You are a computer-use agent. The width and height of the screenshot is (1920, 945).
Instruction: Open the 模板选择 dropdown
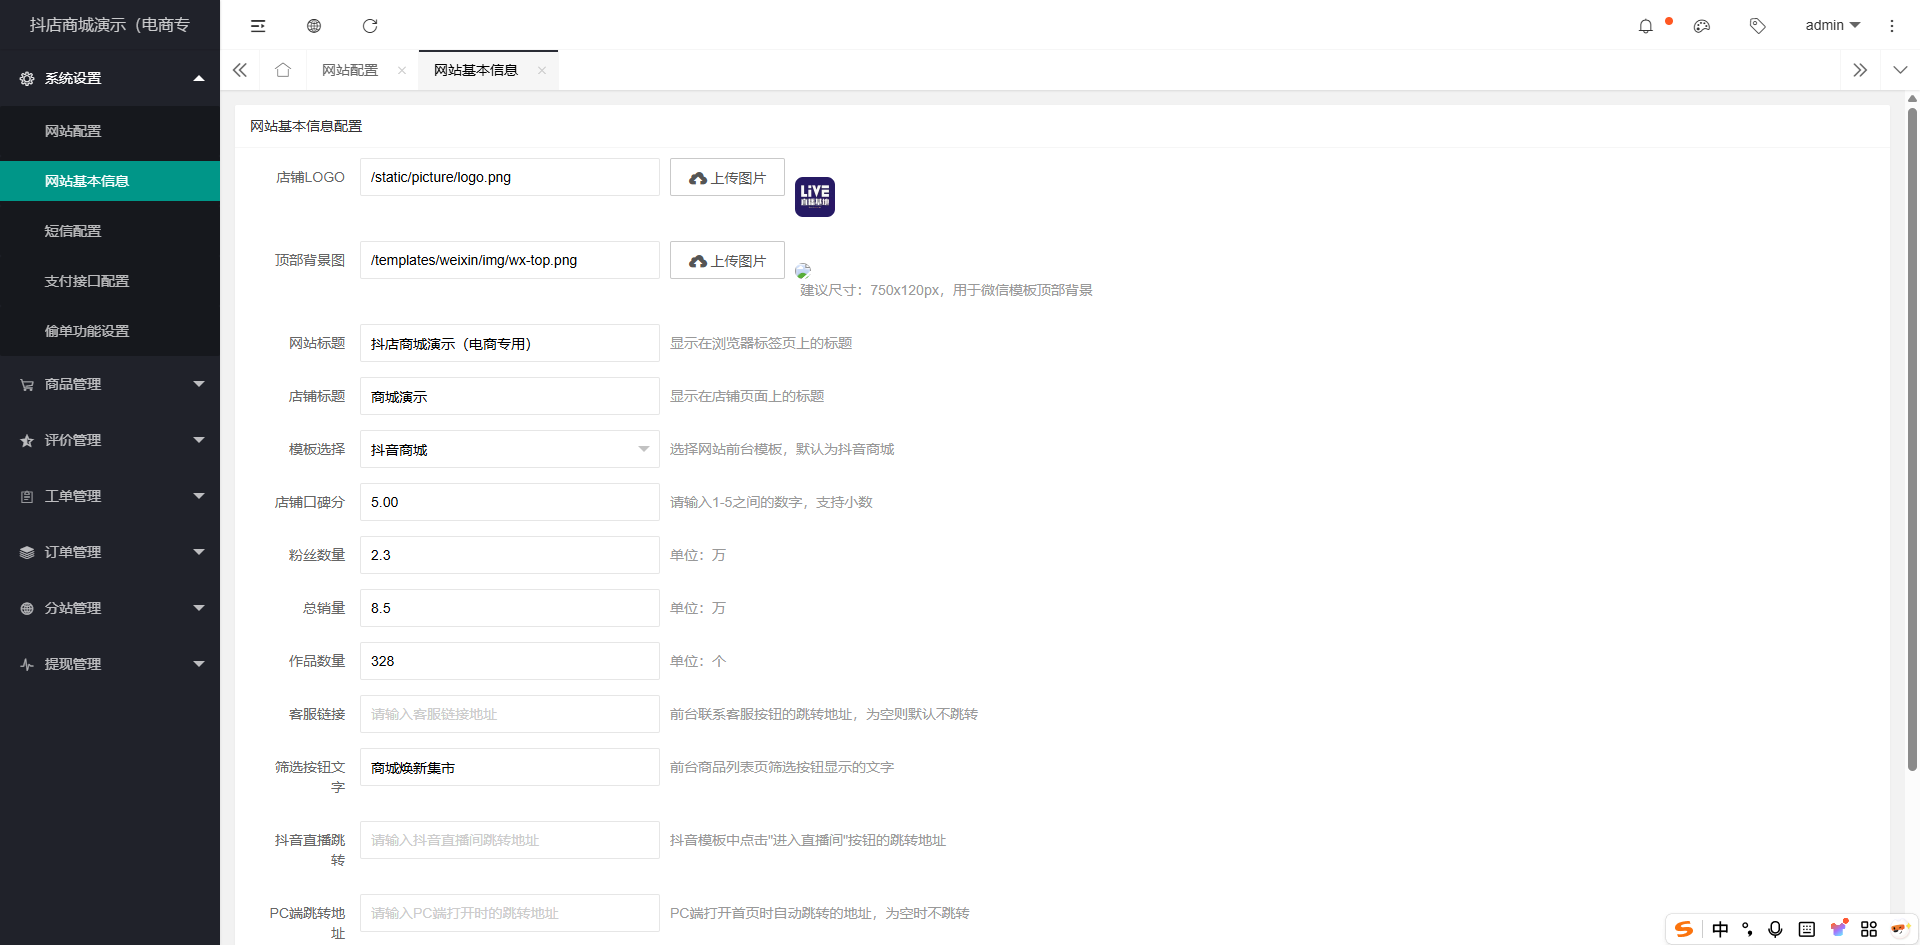coord(509,449)
